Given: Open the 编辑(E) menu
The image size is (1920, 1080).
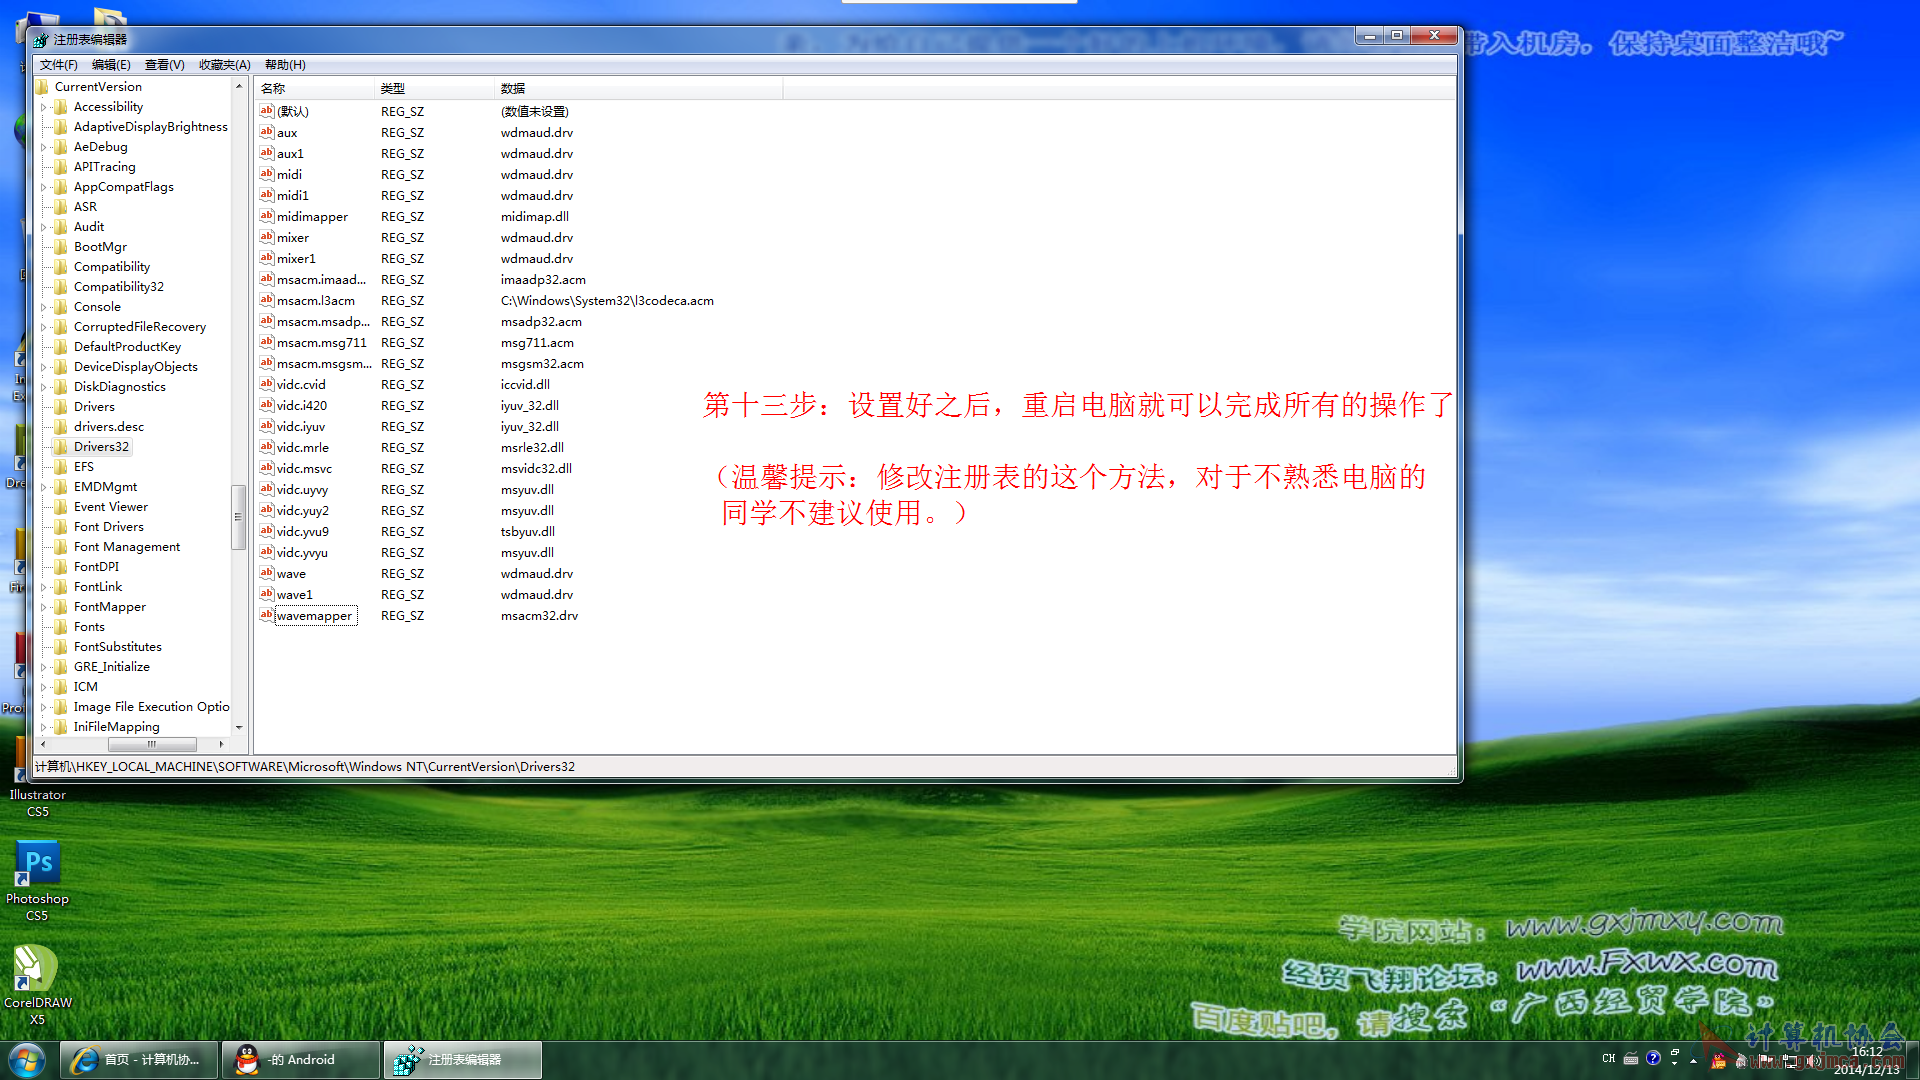Looking at the screenshot, I should 111,65.
